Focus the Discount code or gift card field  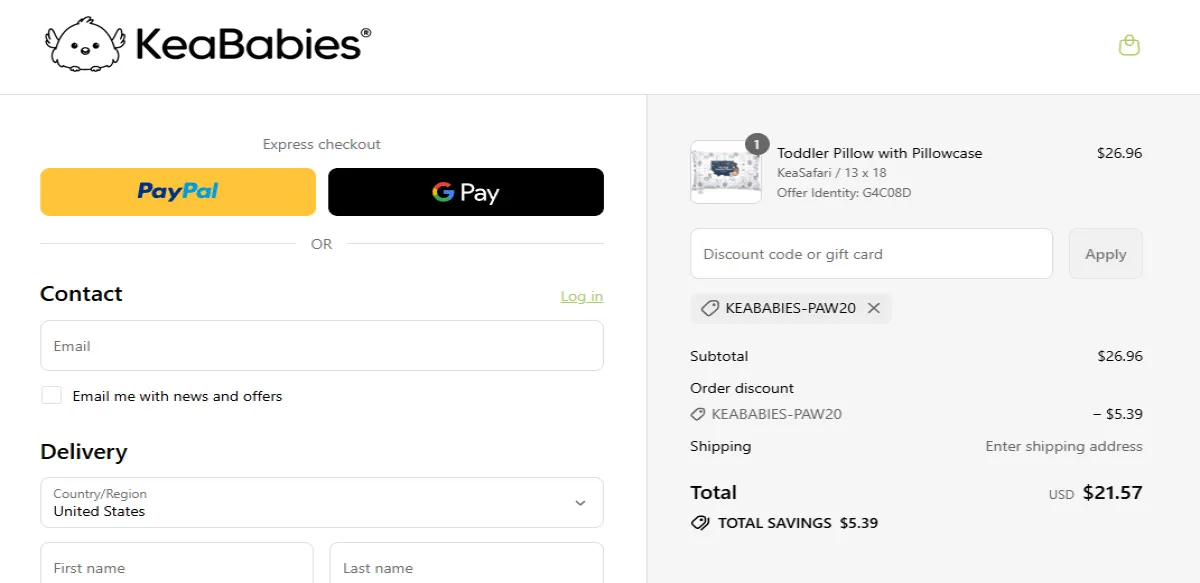click(871, 254)
